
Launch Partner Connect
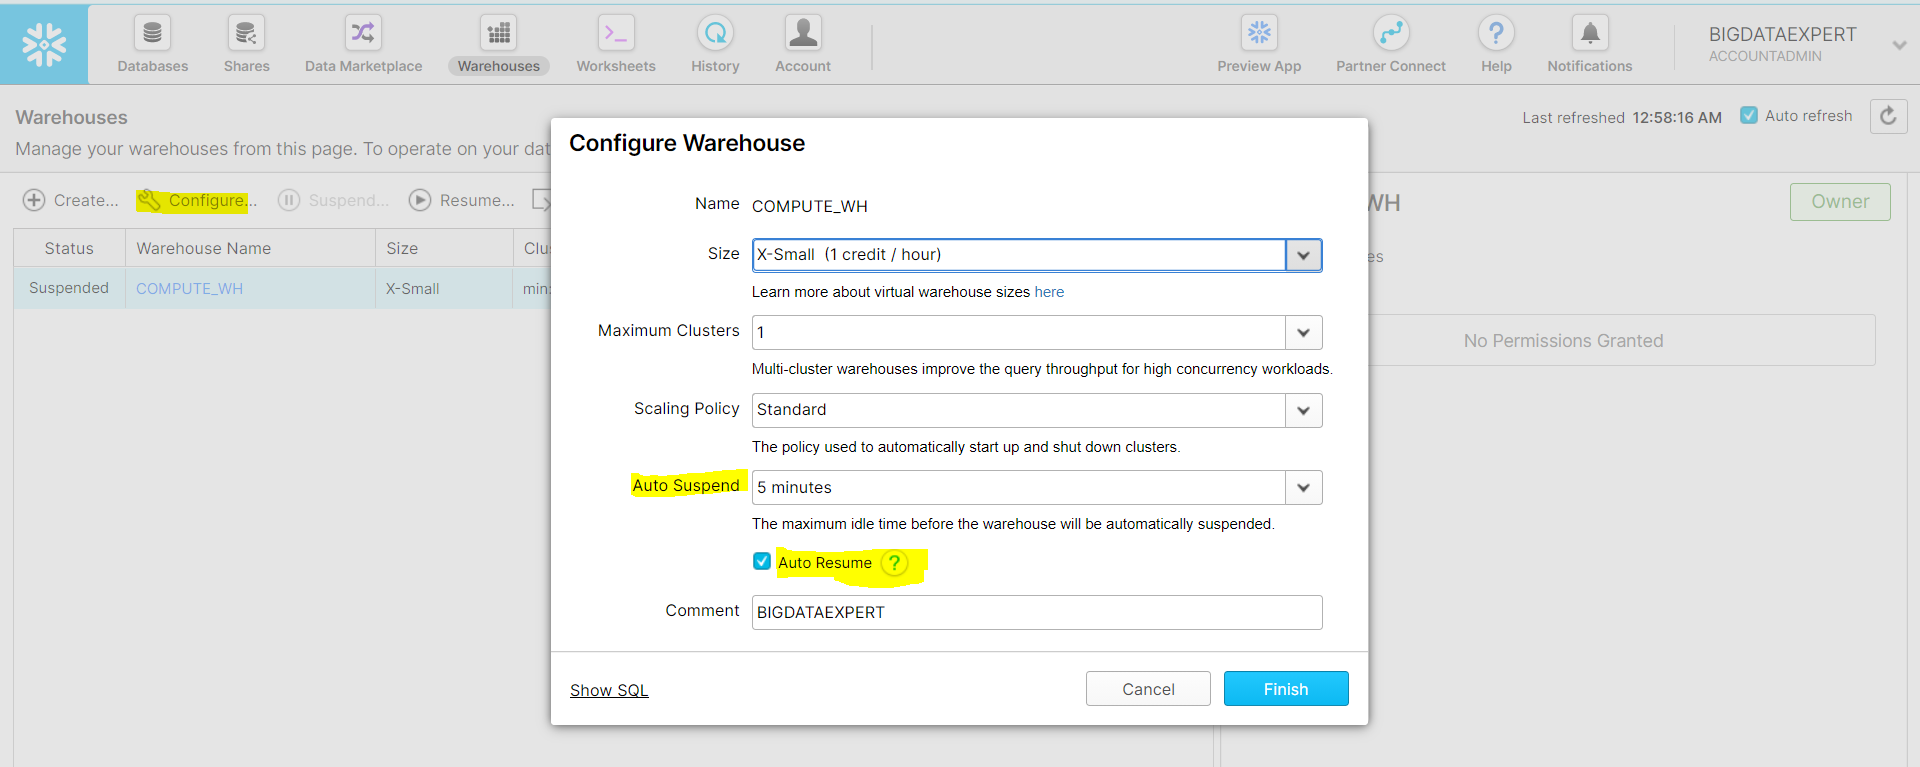click(x=1391, y=44)
